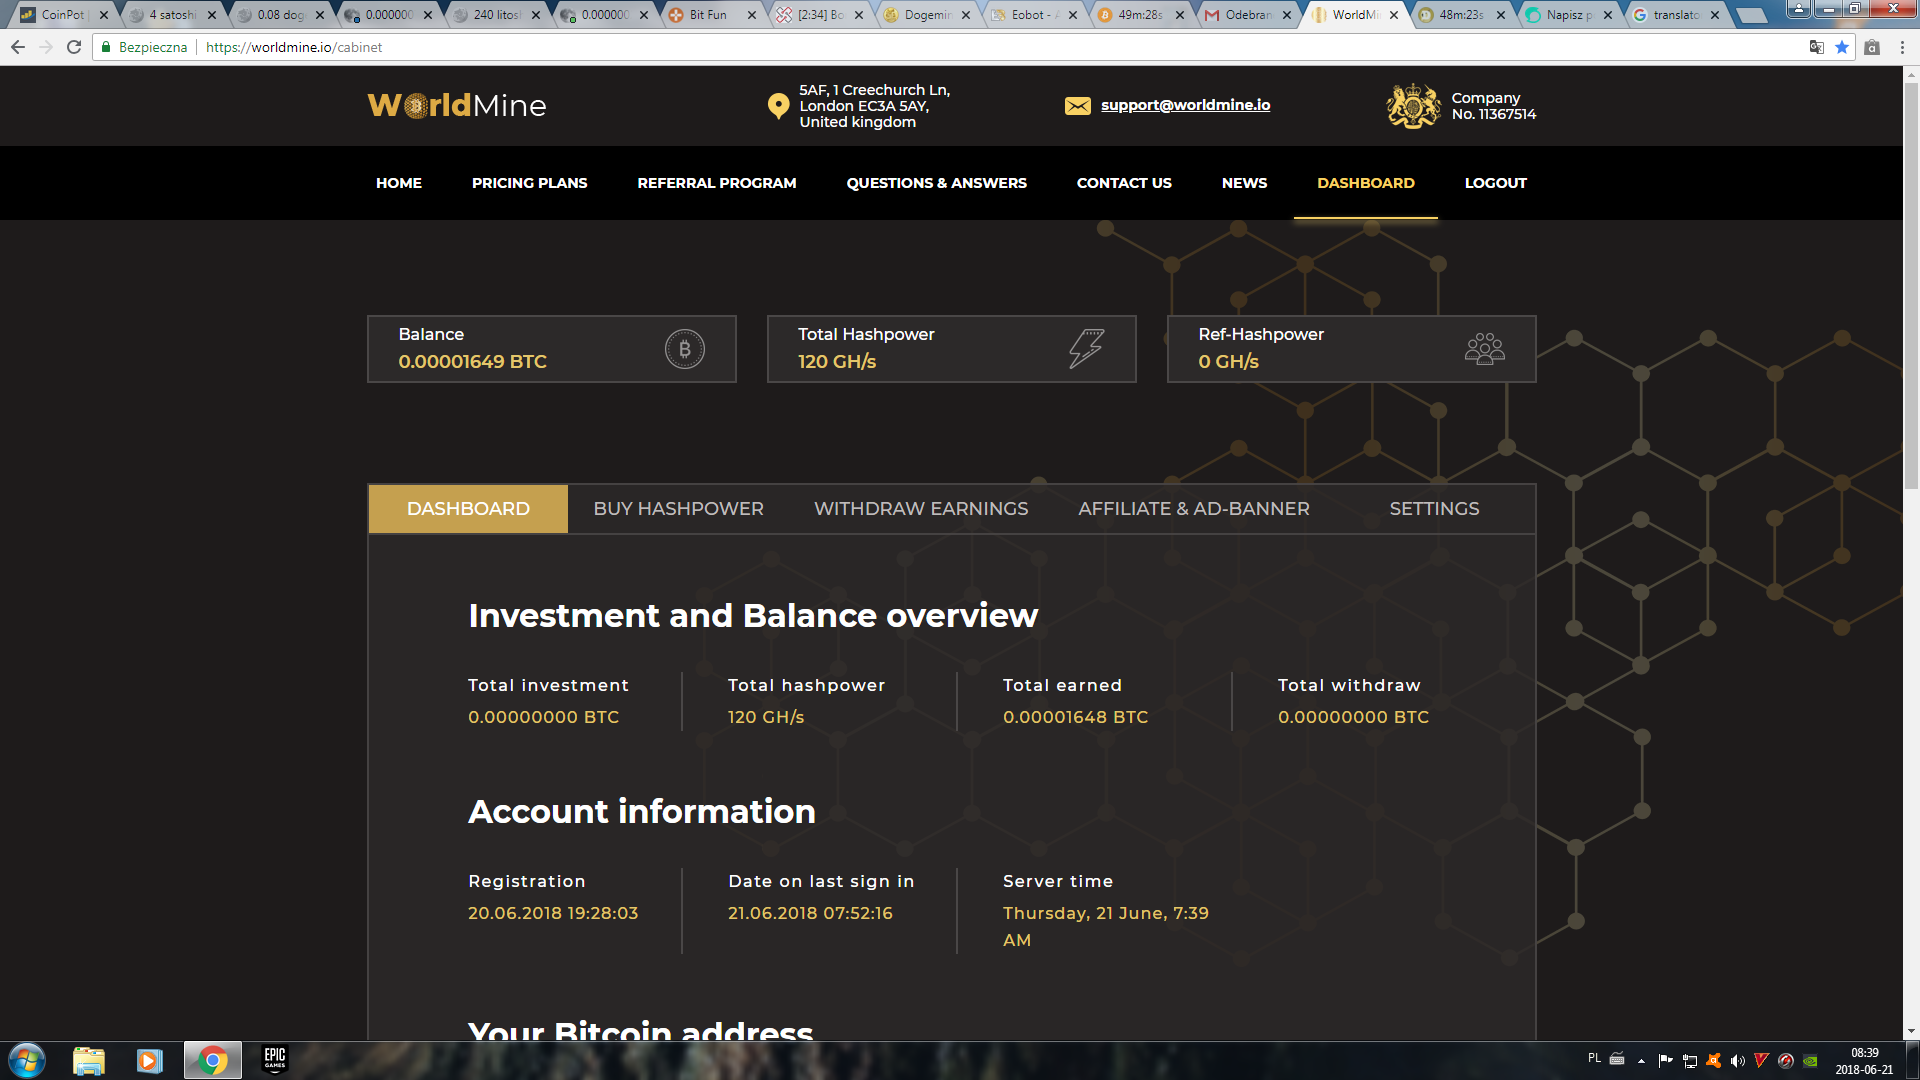Click the yellow envelope email icon
Viewport: 1920px width, 1080px height.
[1077, 106]
